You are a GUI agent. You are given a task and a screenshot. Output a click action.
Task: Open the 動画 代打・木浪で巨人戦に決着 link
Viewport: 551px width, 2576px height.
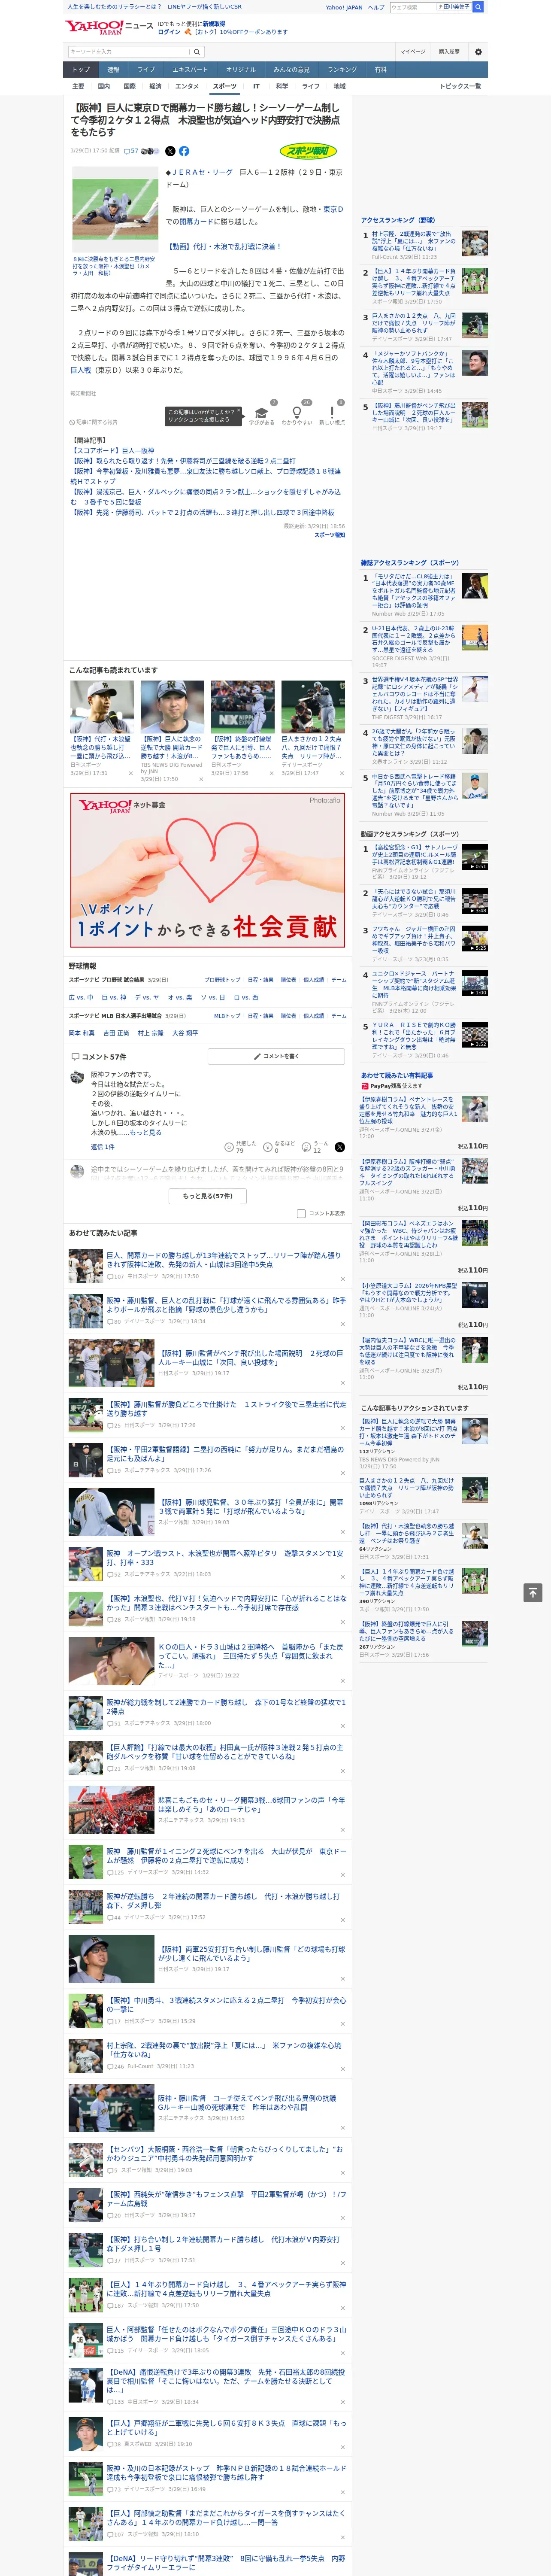pyautogui.click(x=223, y=246)
